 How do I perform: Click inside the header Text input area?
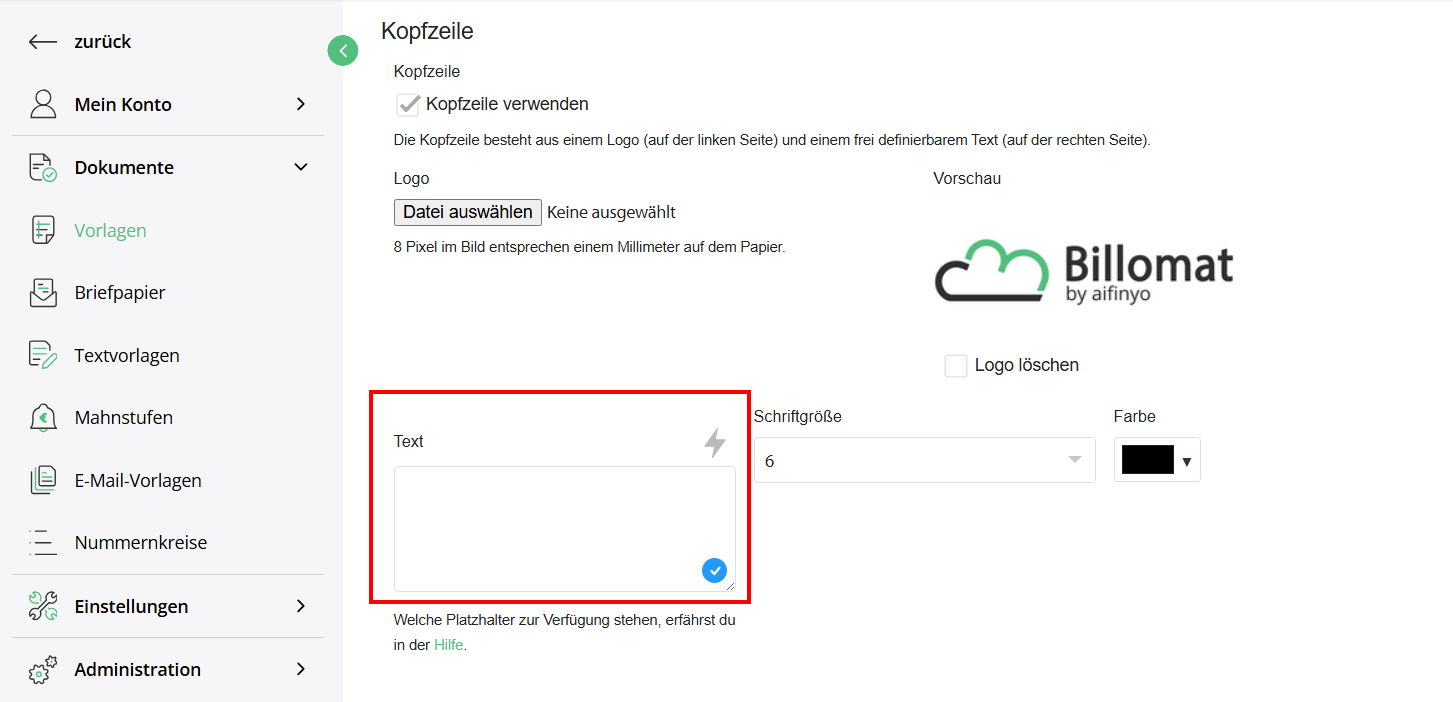coord(565,528)
